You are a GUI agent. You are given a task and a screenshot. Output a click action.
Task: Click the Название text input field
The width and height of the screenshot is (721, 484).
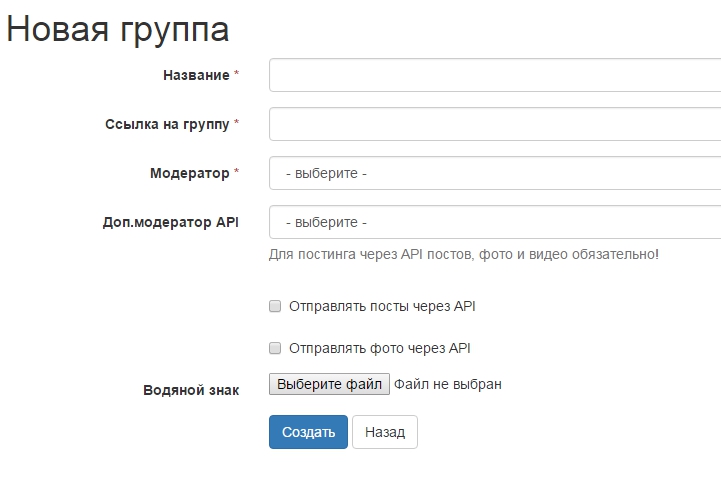pyautogui.click(x=495, y=75)
